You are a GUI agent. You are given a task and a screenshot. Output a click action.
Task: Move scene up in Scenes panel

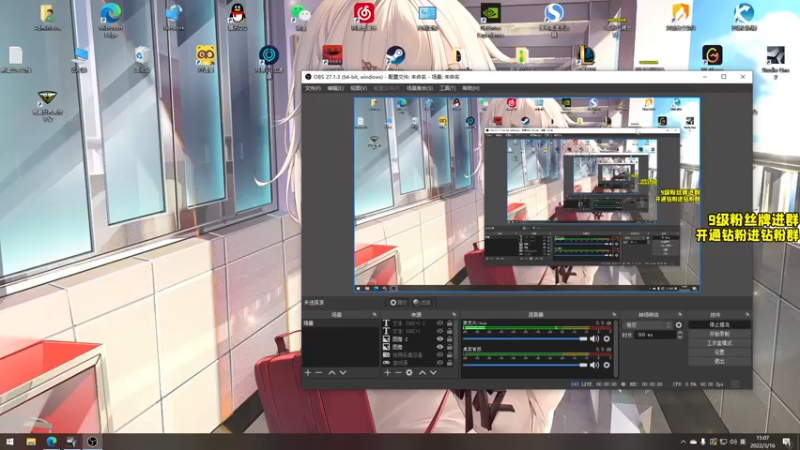point(332,373)
